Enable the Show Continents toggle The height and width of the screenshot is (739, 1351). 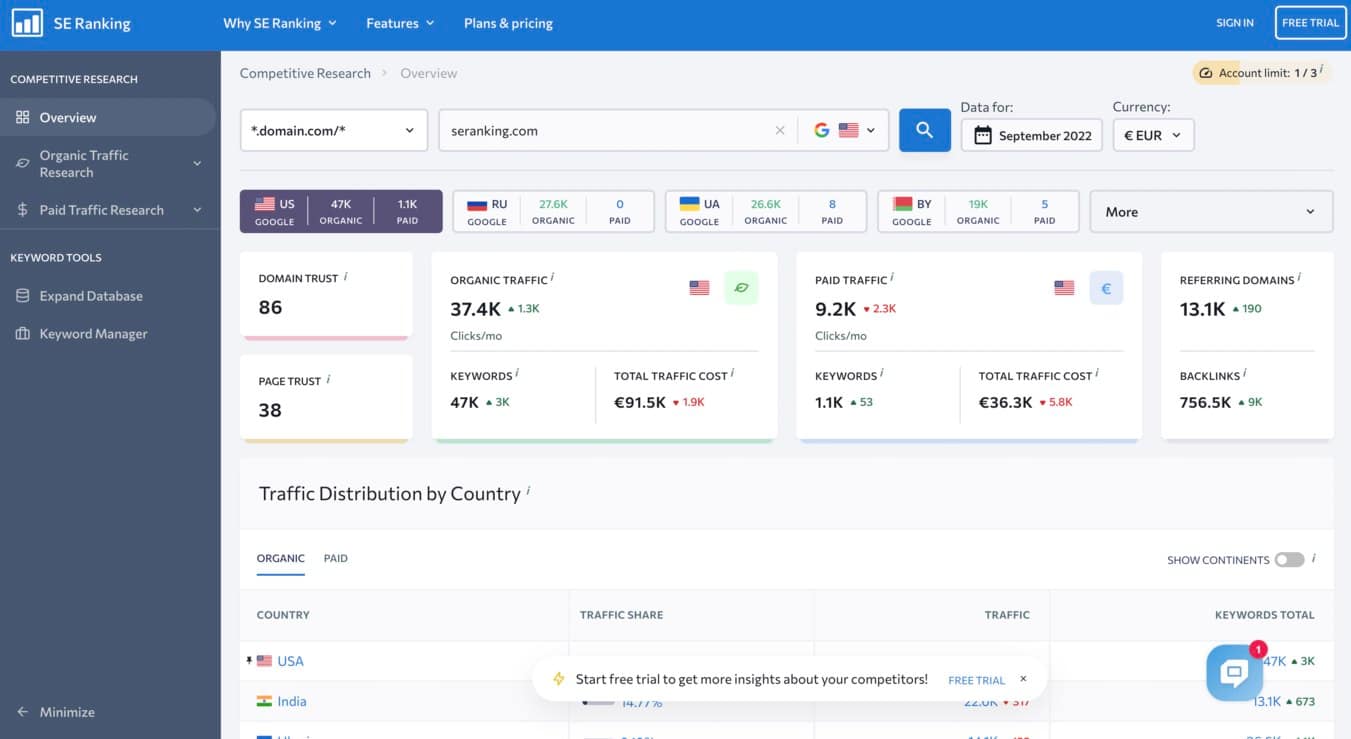[1288, 559]
